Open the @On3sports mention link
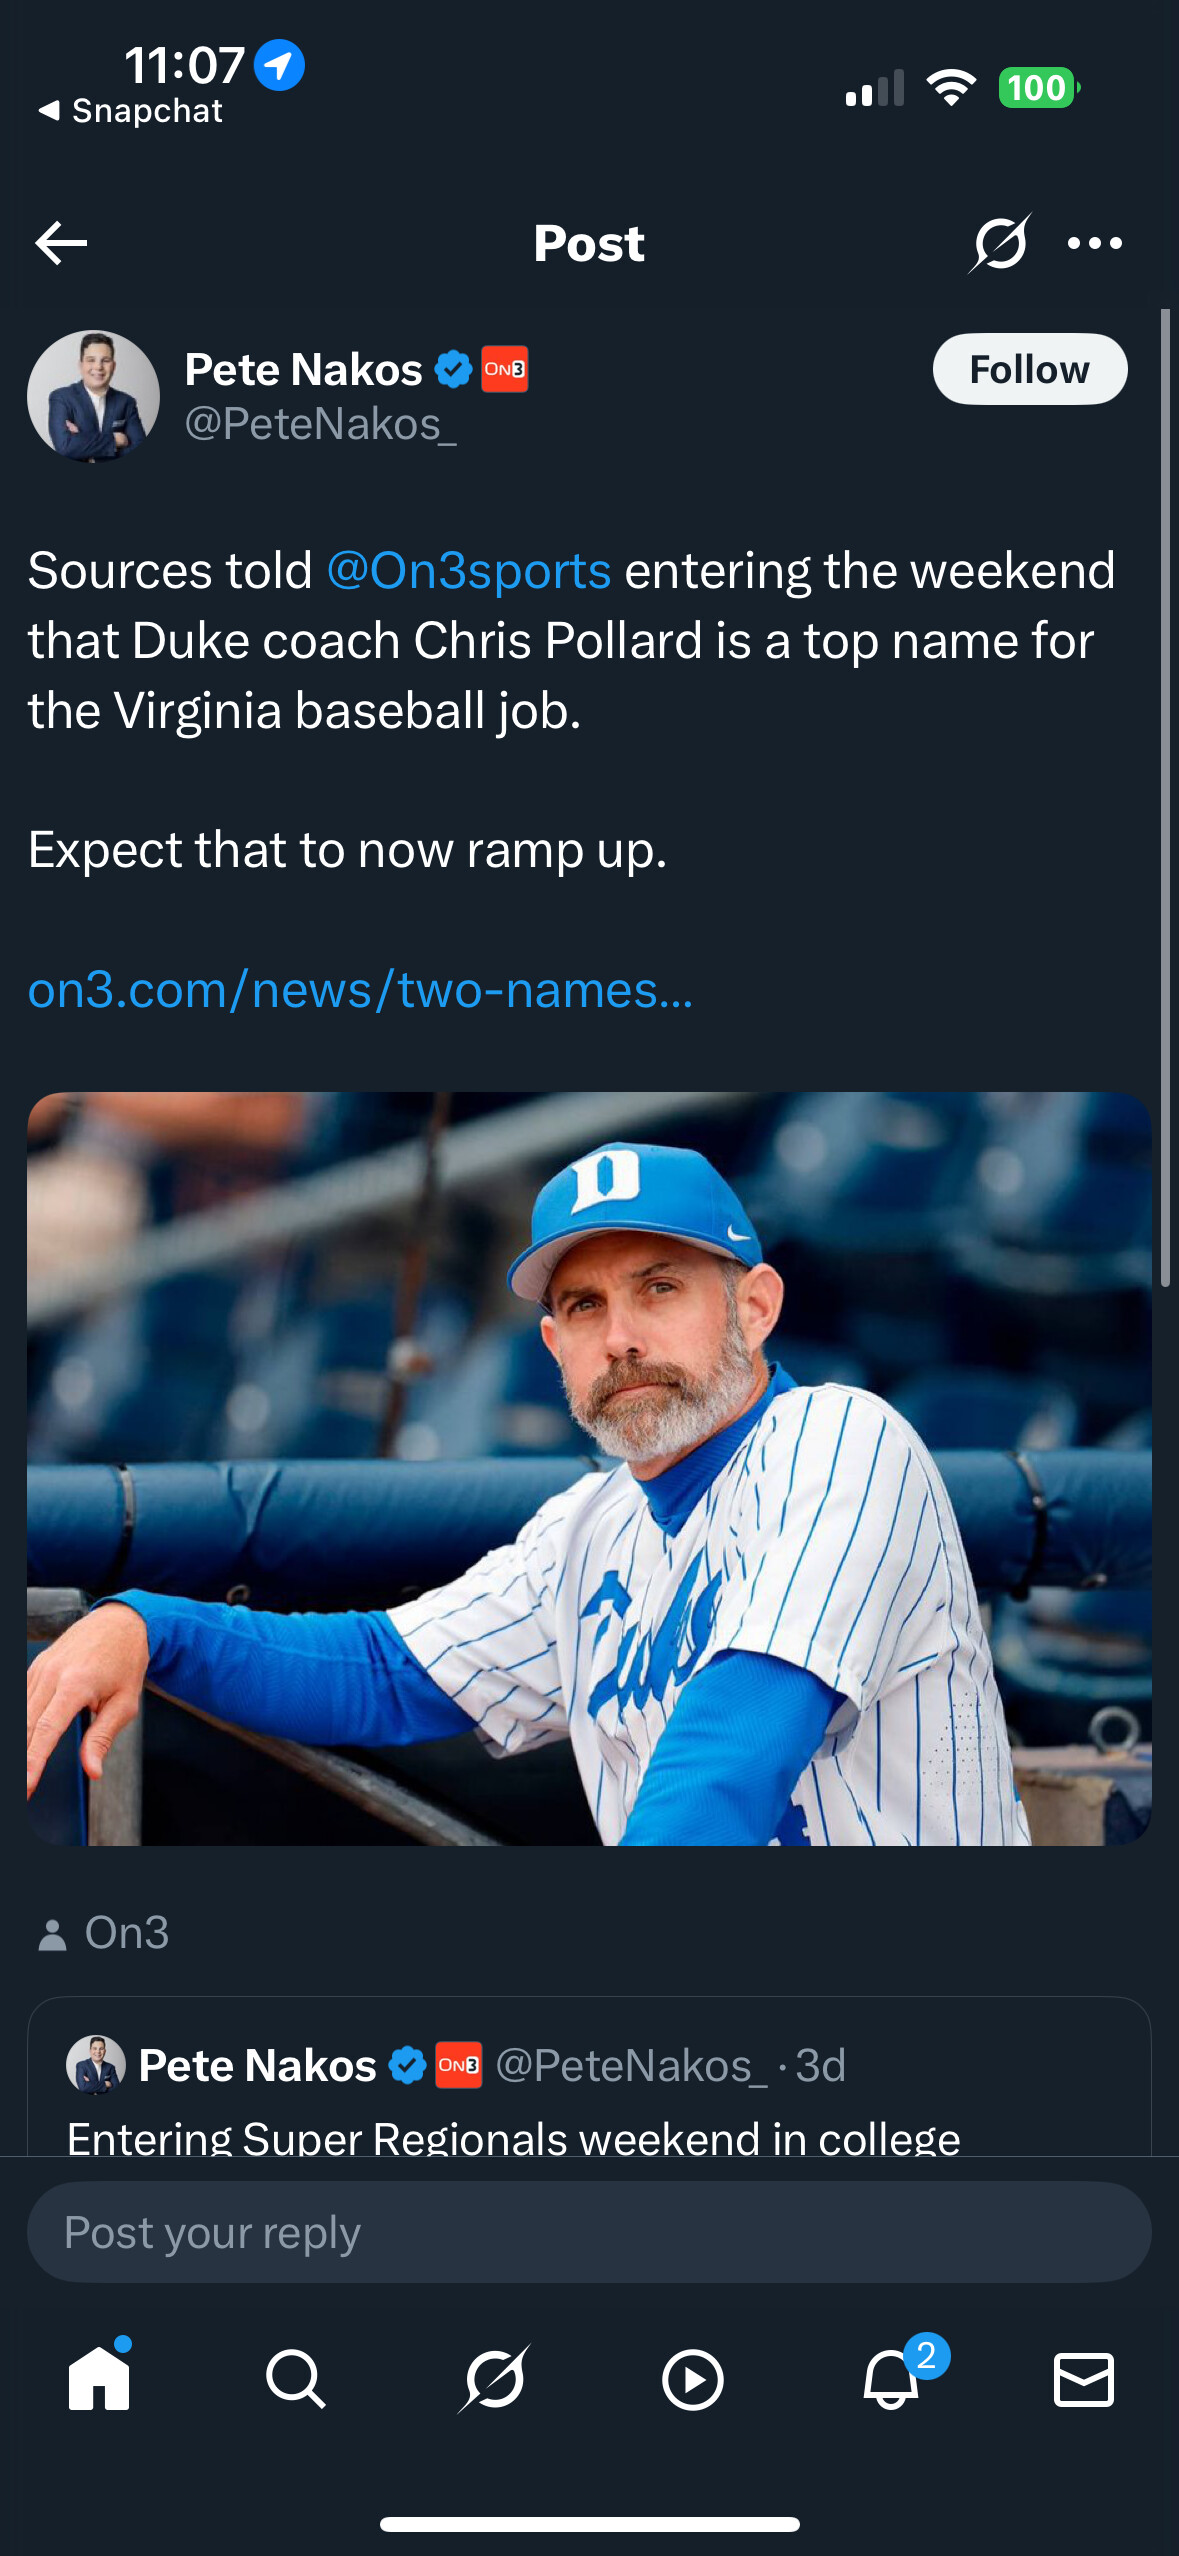 pyautogui.click(x=468, y=571)
